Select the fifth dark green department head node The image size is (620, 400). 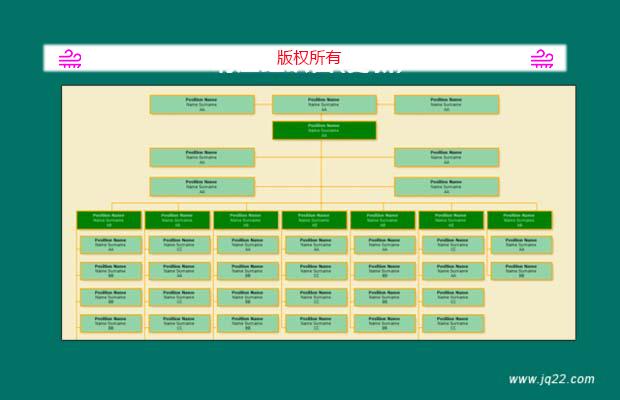click(382, 219)
